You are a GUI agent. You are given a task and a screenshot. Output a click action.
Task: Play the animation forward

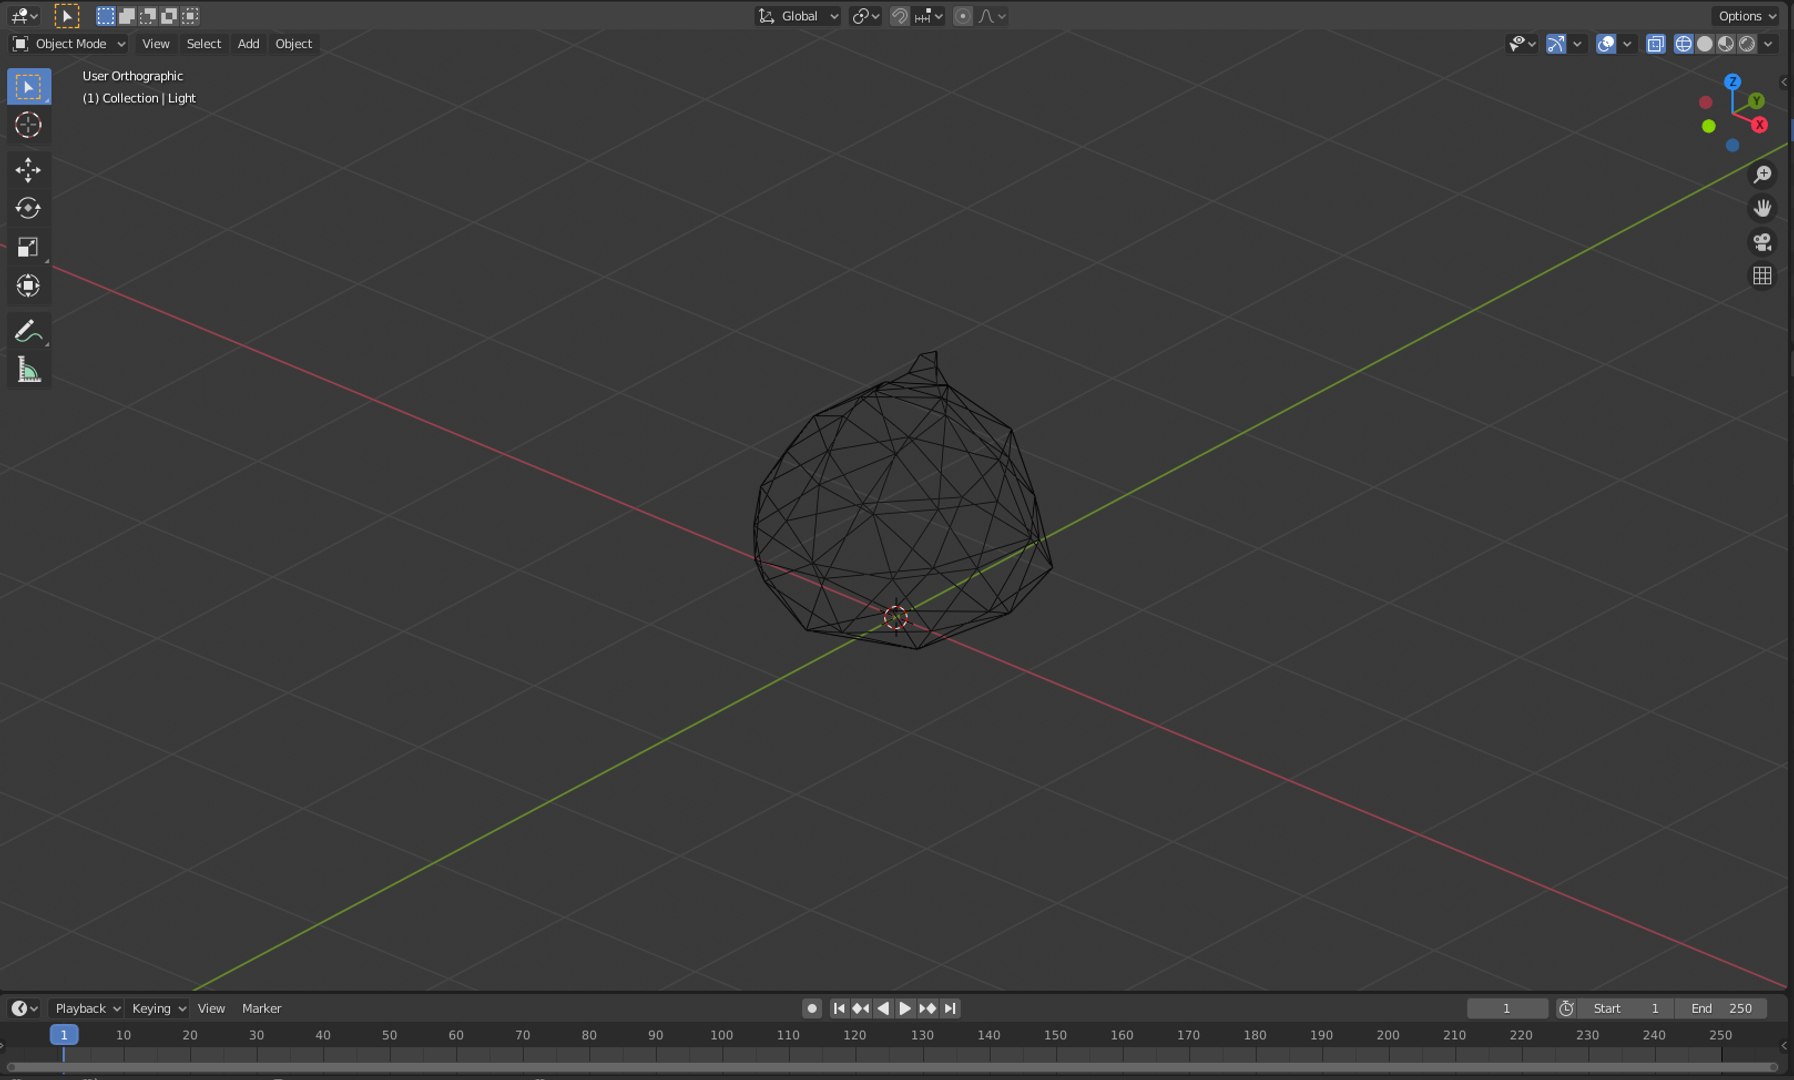(x=905, y=1008)
